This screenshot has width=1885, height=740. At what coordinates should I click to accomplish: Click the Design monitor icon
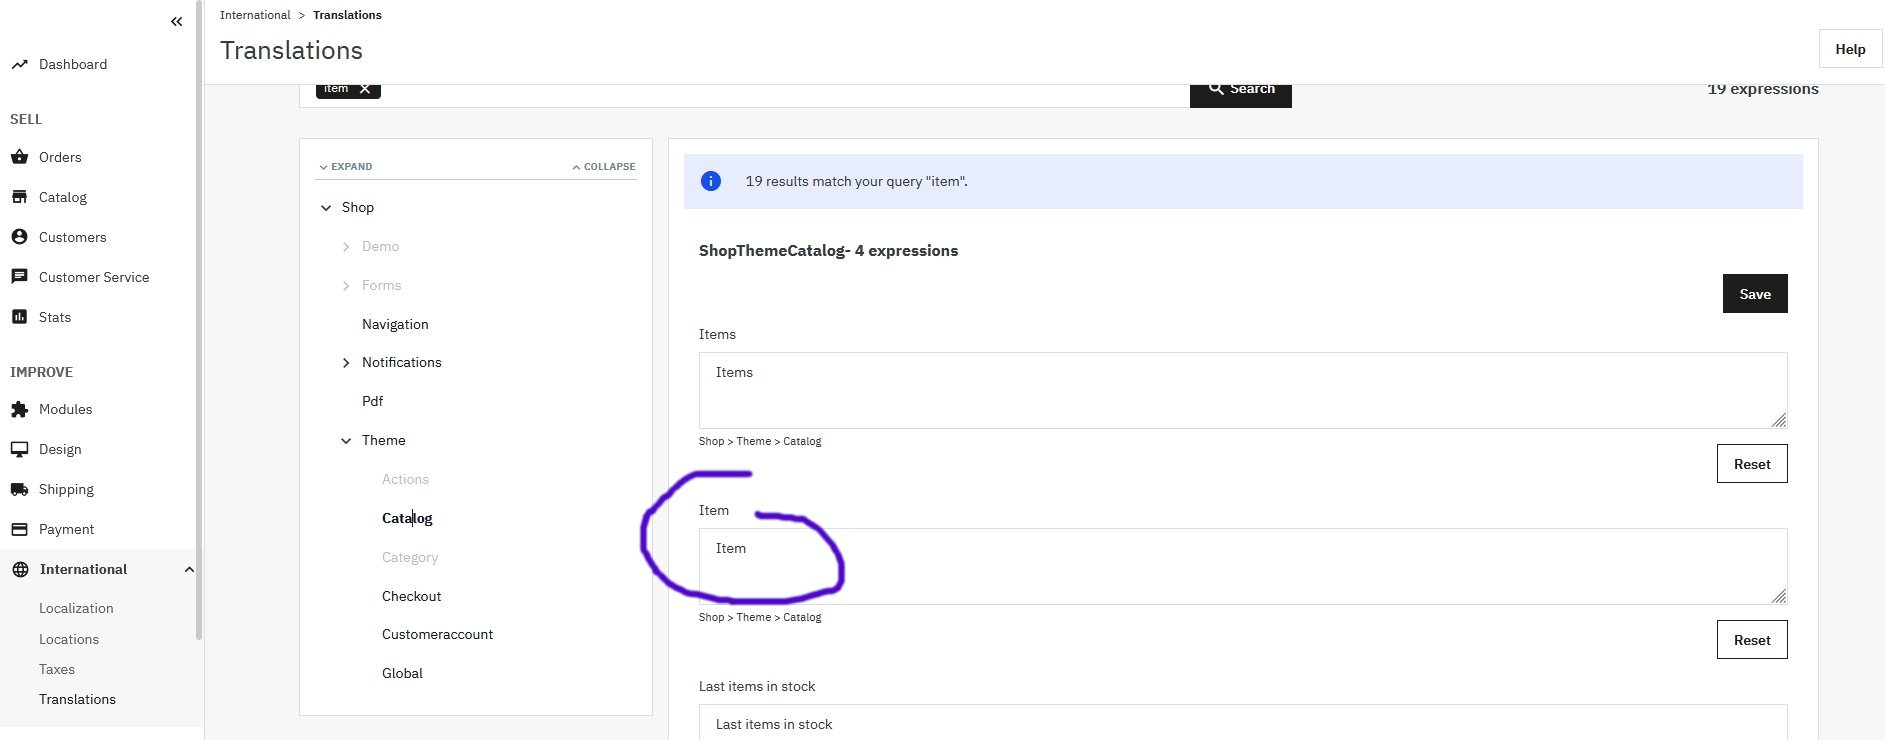click(19, 449)
